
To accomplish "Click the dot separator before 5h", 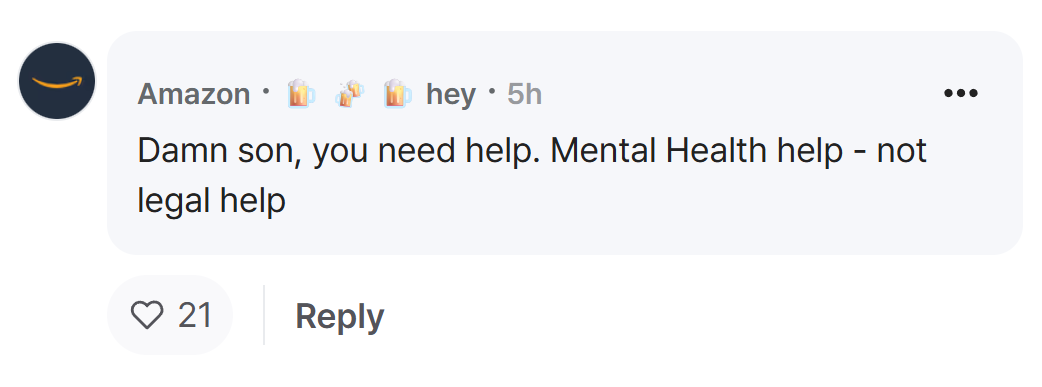I will [x=492, y=91].
